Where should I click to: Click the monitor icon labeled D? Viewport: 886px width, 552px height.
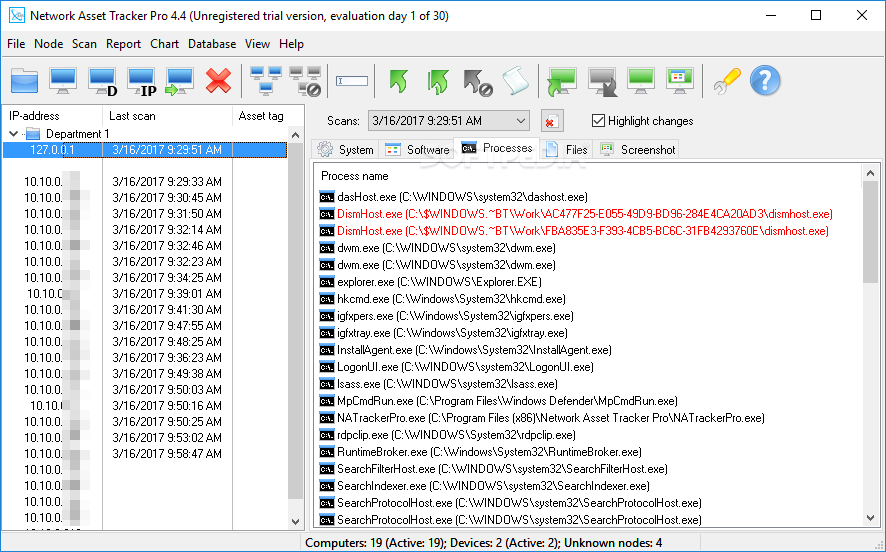point(102,81)
